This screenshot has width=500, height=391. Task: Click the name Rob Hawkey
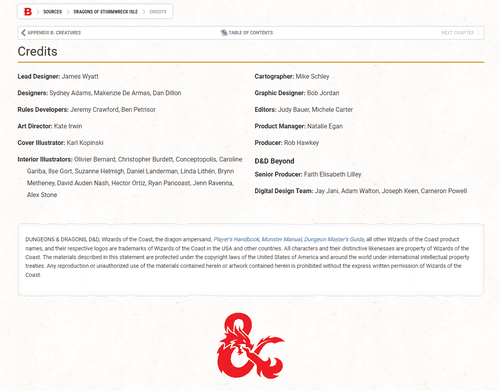coord(301,143)
